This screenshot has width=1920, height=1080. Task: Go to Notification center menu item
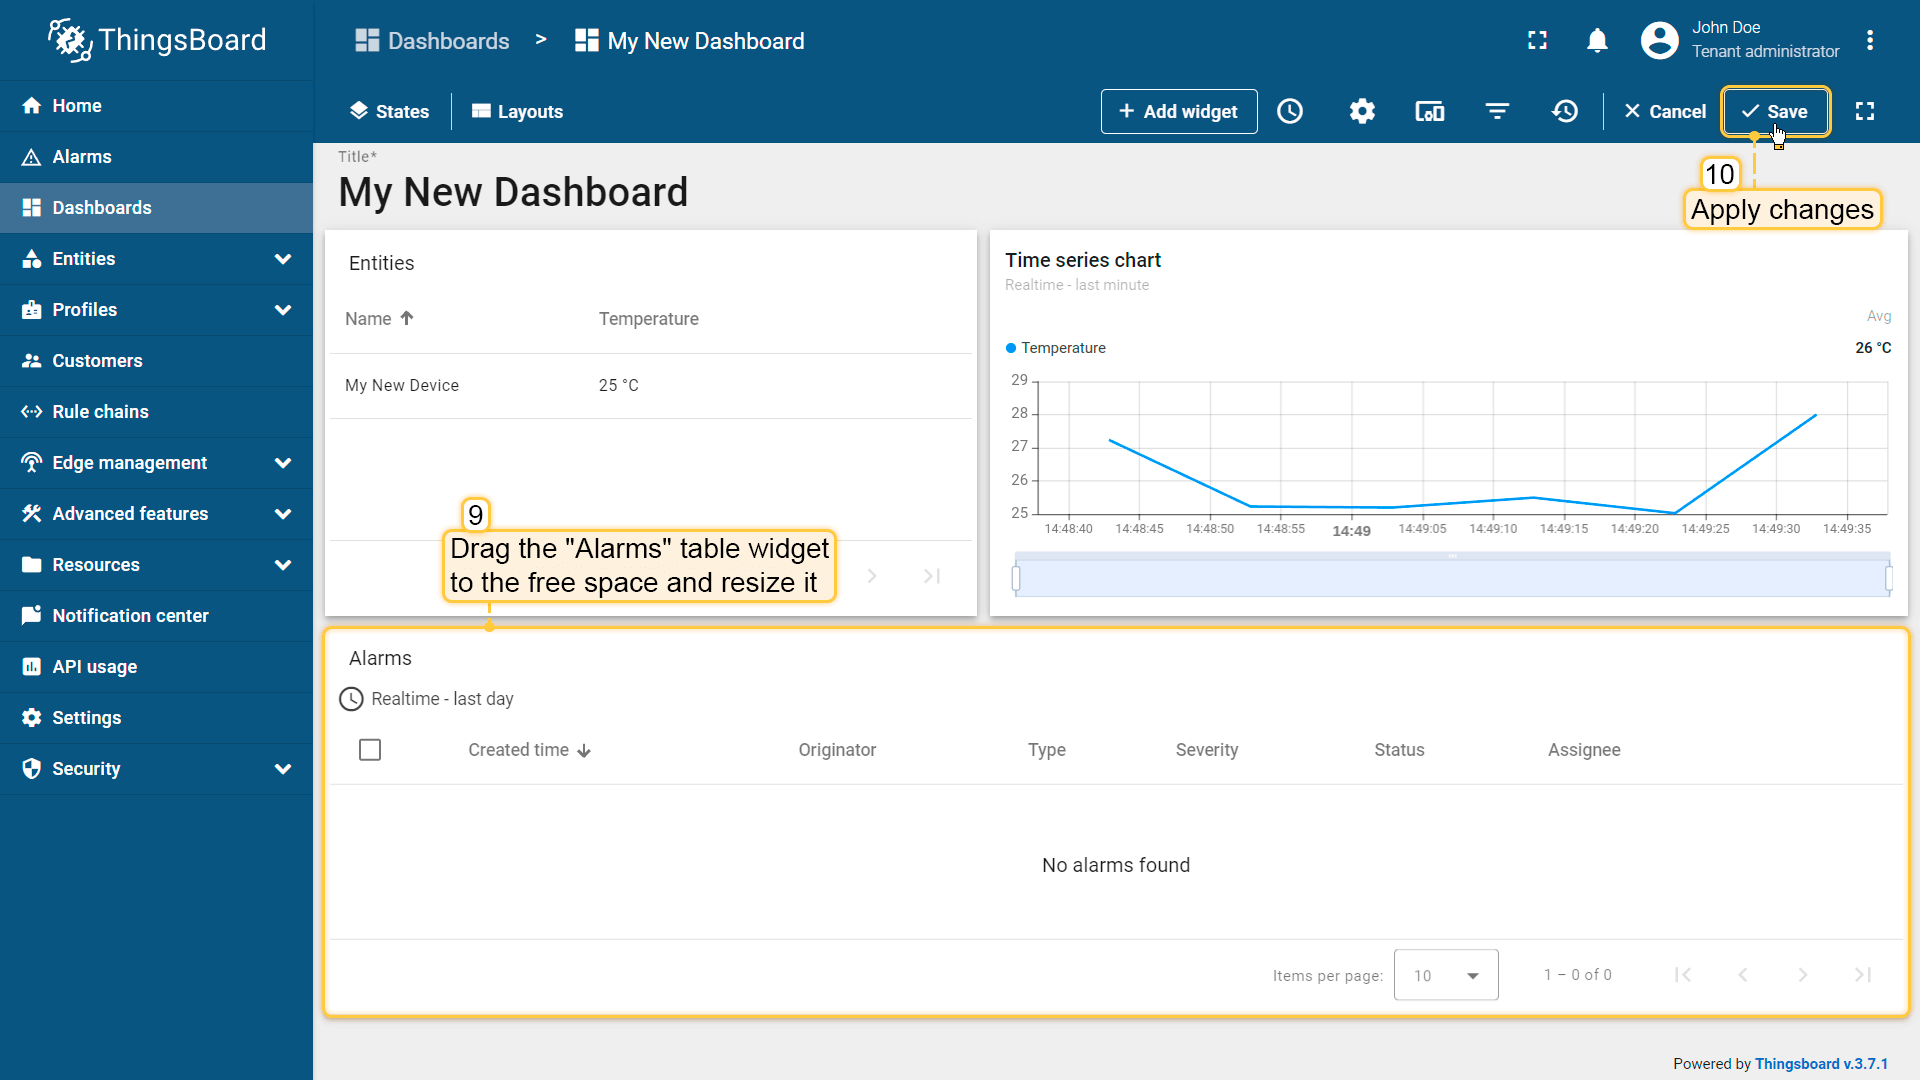click(x=130, y=616)
